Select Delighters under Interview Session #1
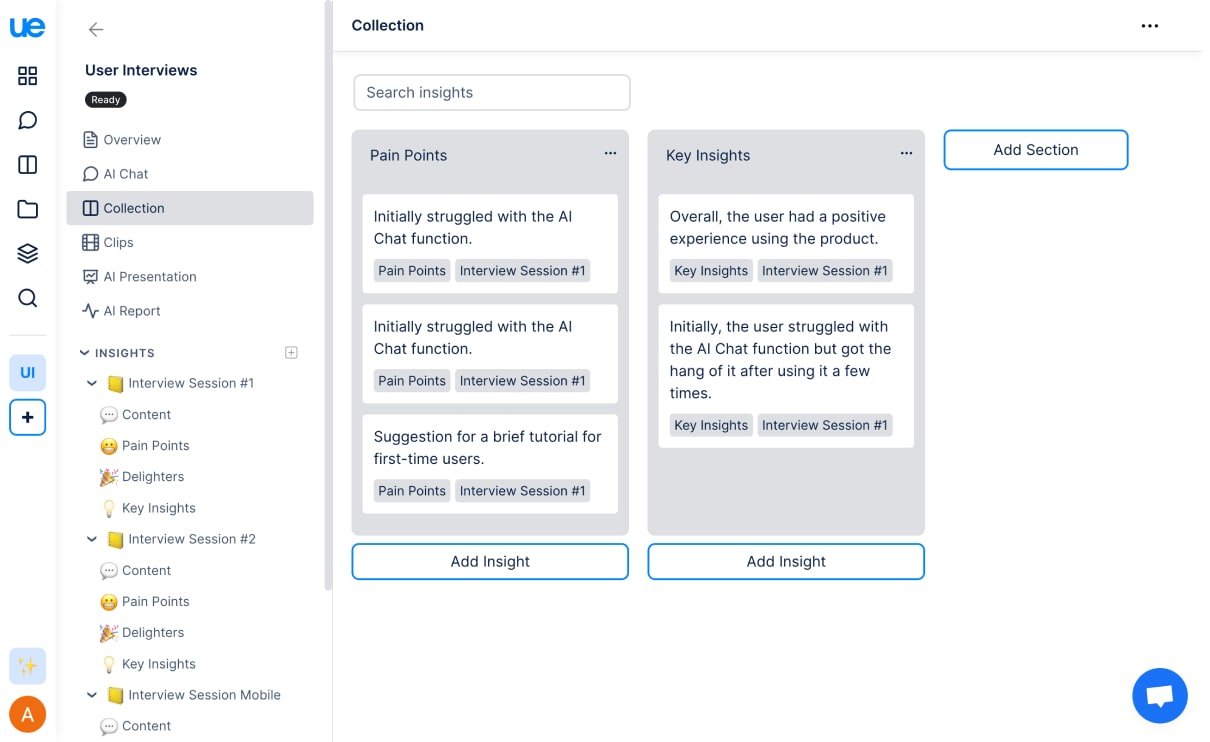 point(152,477)
